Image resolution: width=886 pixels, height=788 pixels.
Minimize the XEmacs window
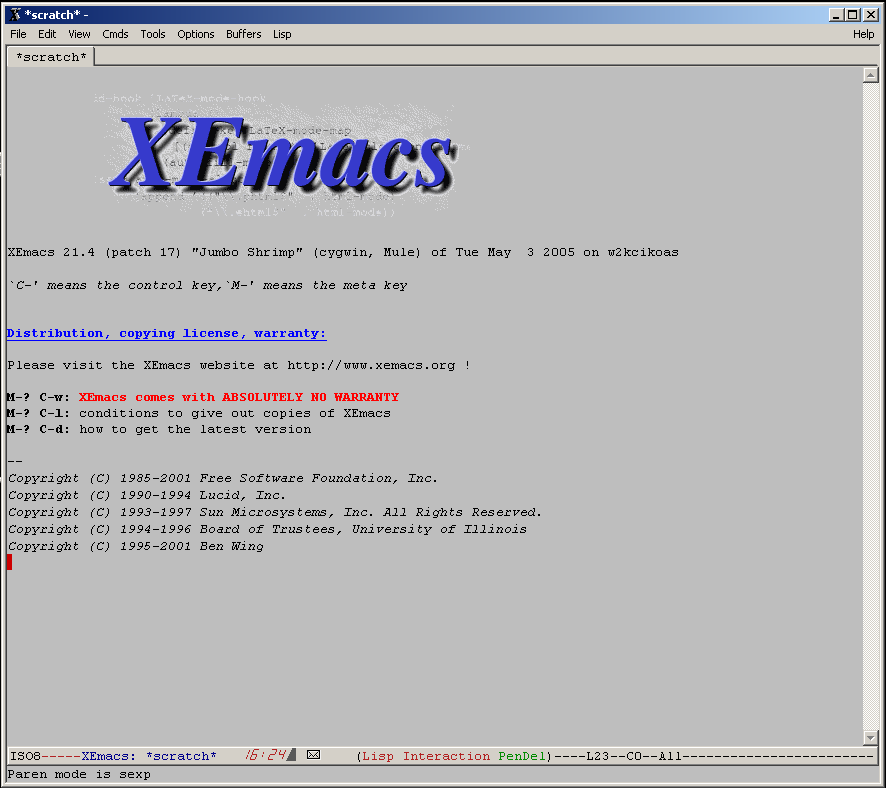pos(837,14)
